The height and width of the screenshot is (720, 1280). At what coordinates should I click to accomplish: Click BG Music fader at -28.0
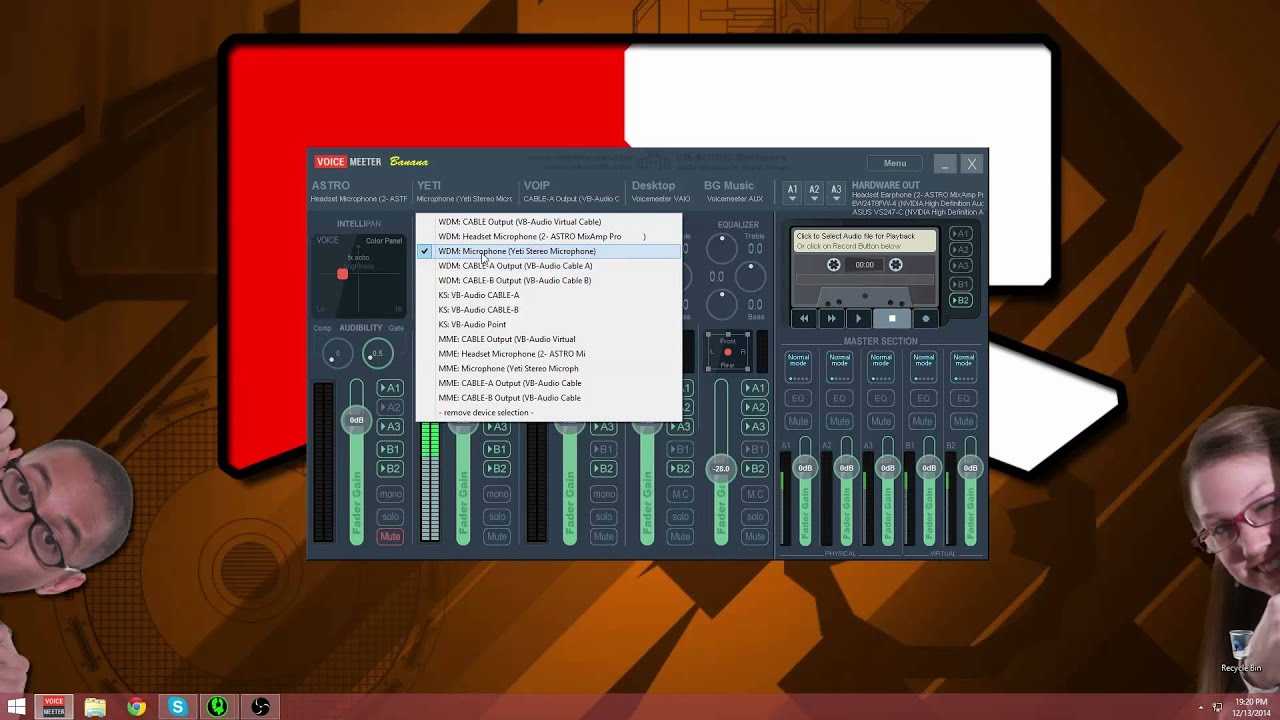pyautogui.click(x=721, y=468)
